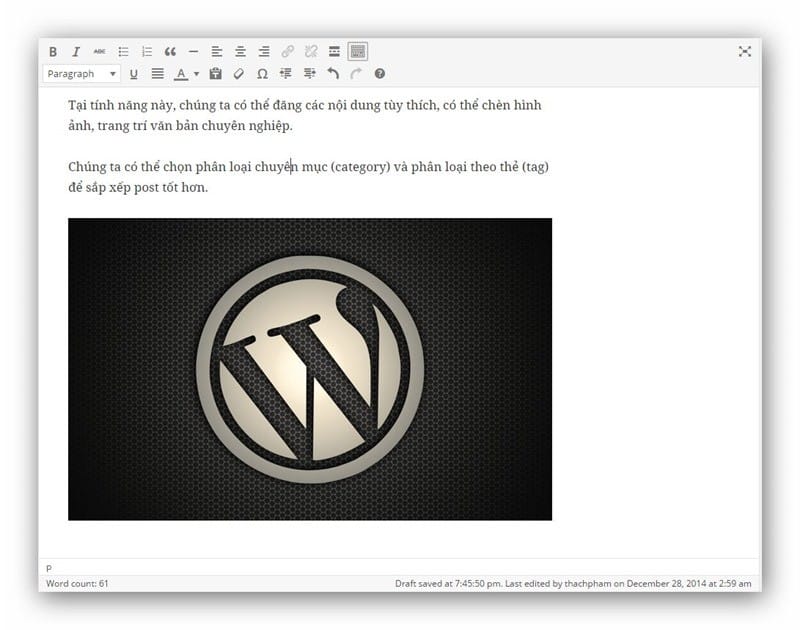
Task: Toggle bold formatting
Action: [53, 52]
